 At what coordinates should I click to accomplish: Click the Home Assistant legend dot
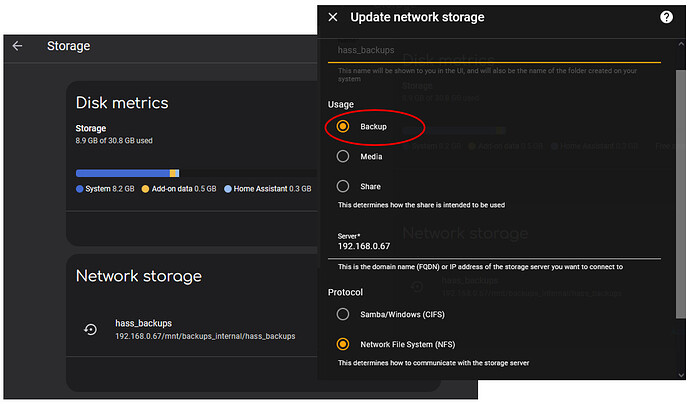point(227,188)
